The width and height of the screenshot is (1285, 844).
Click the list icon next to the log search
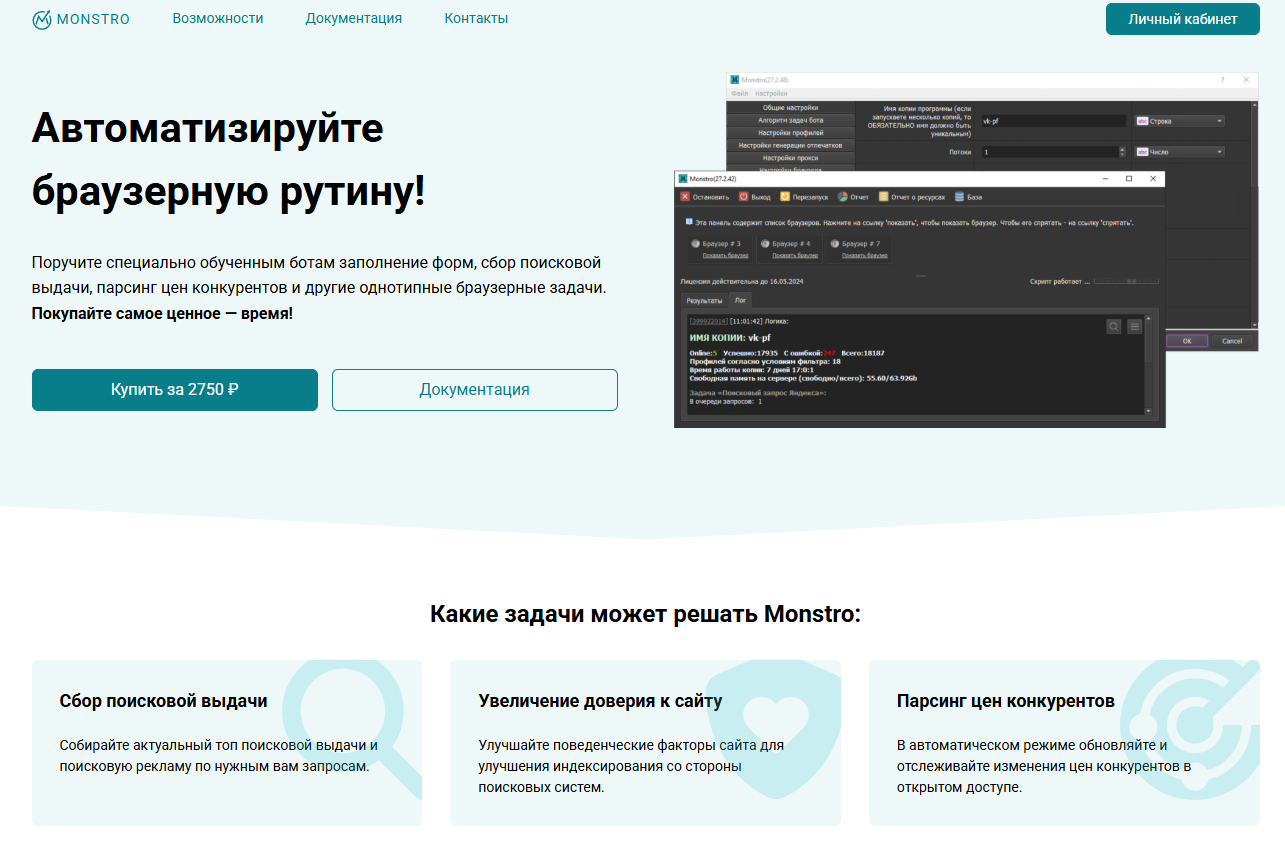point(1135,326)
